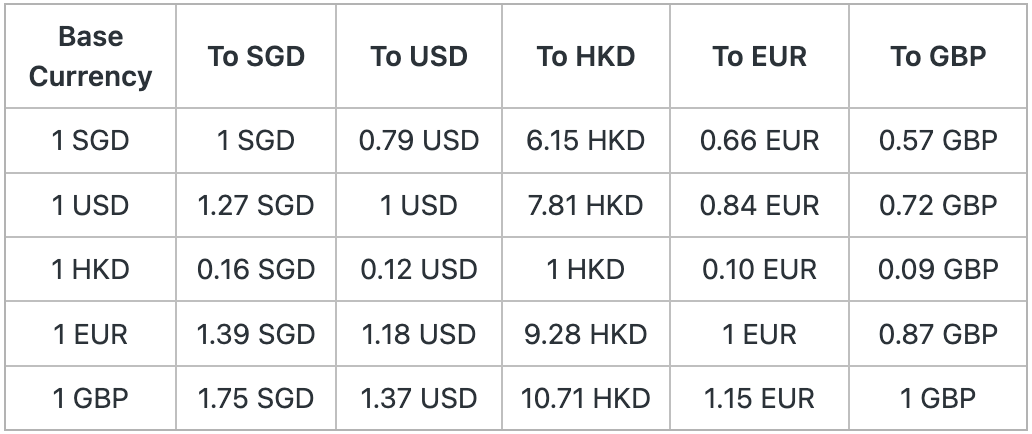1032x434 pixels.
Task: Click the 9.28 HKD rate cell
Action: 586,333
